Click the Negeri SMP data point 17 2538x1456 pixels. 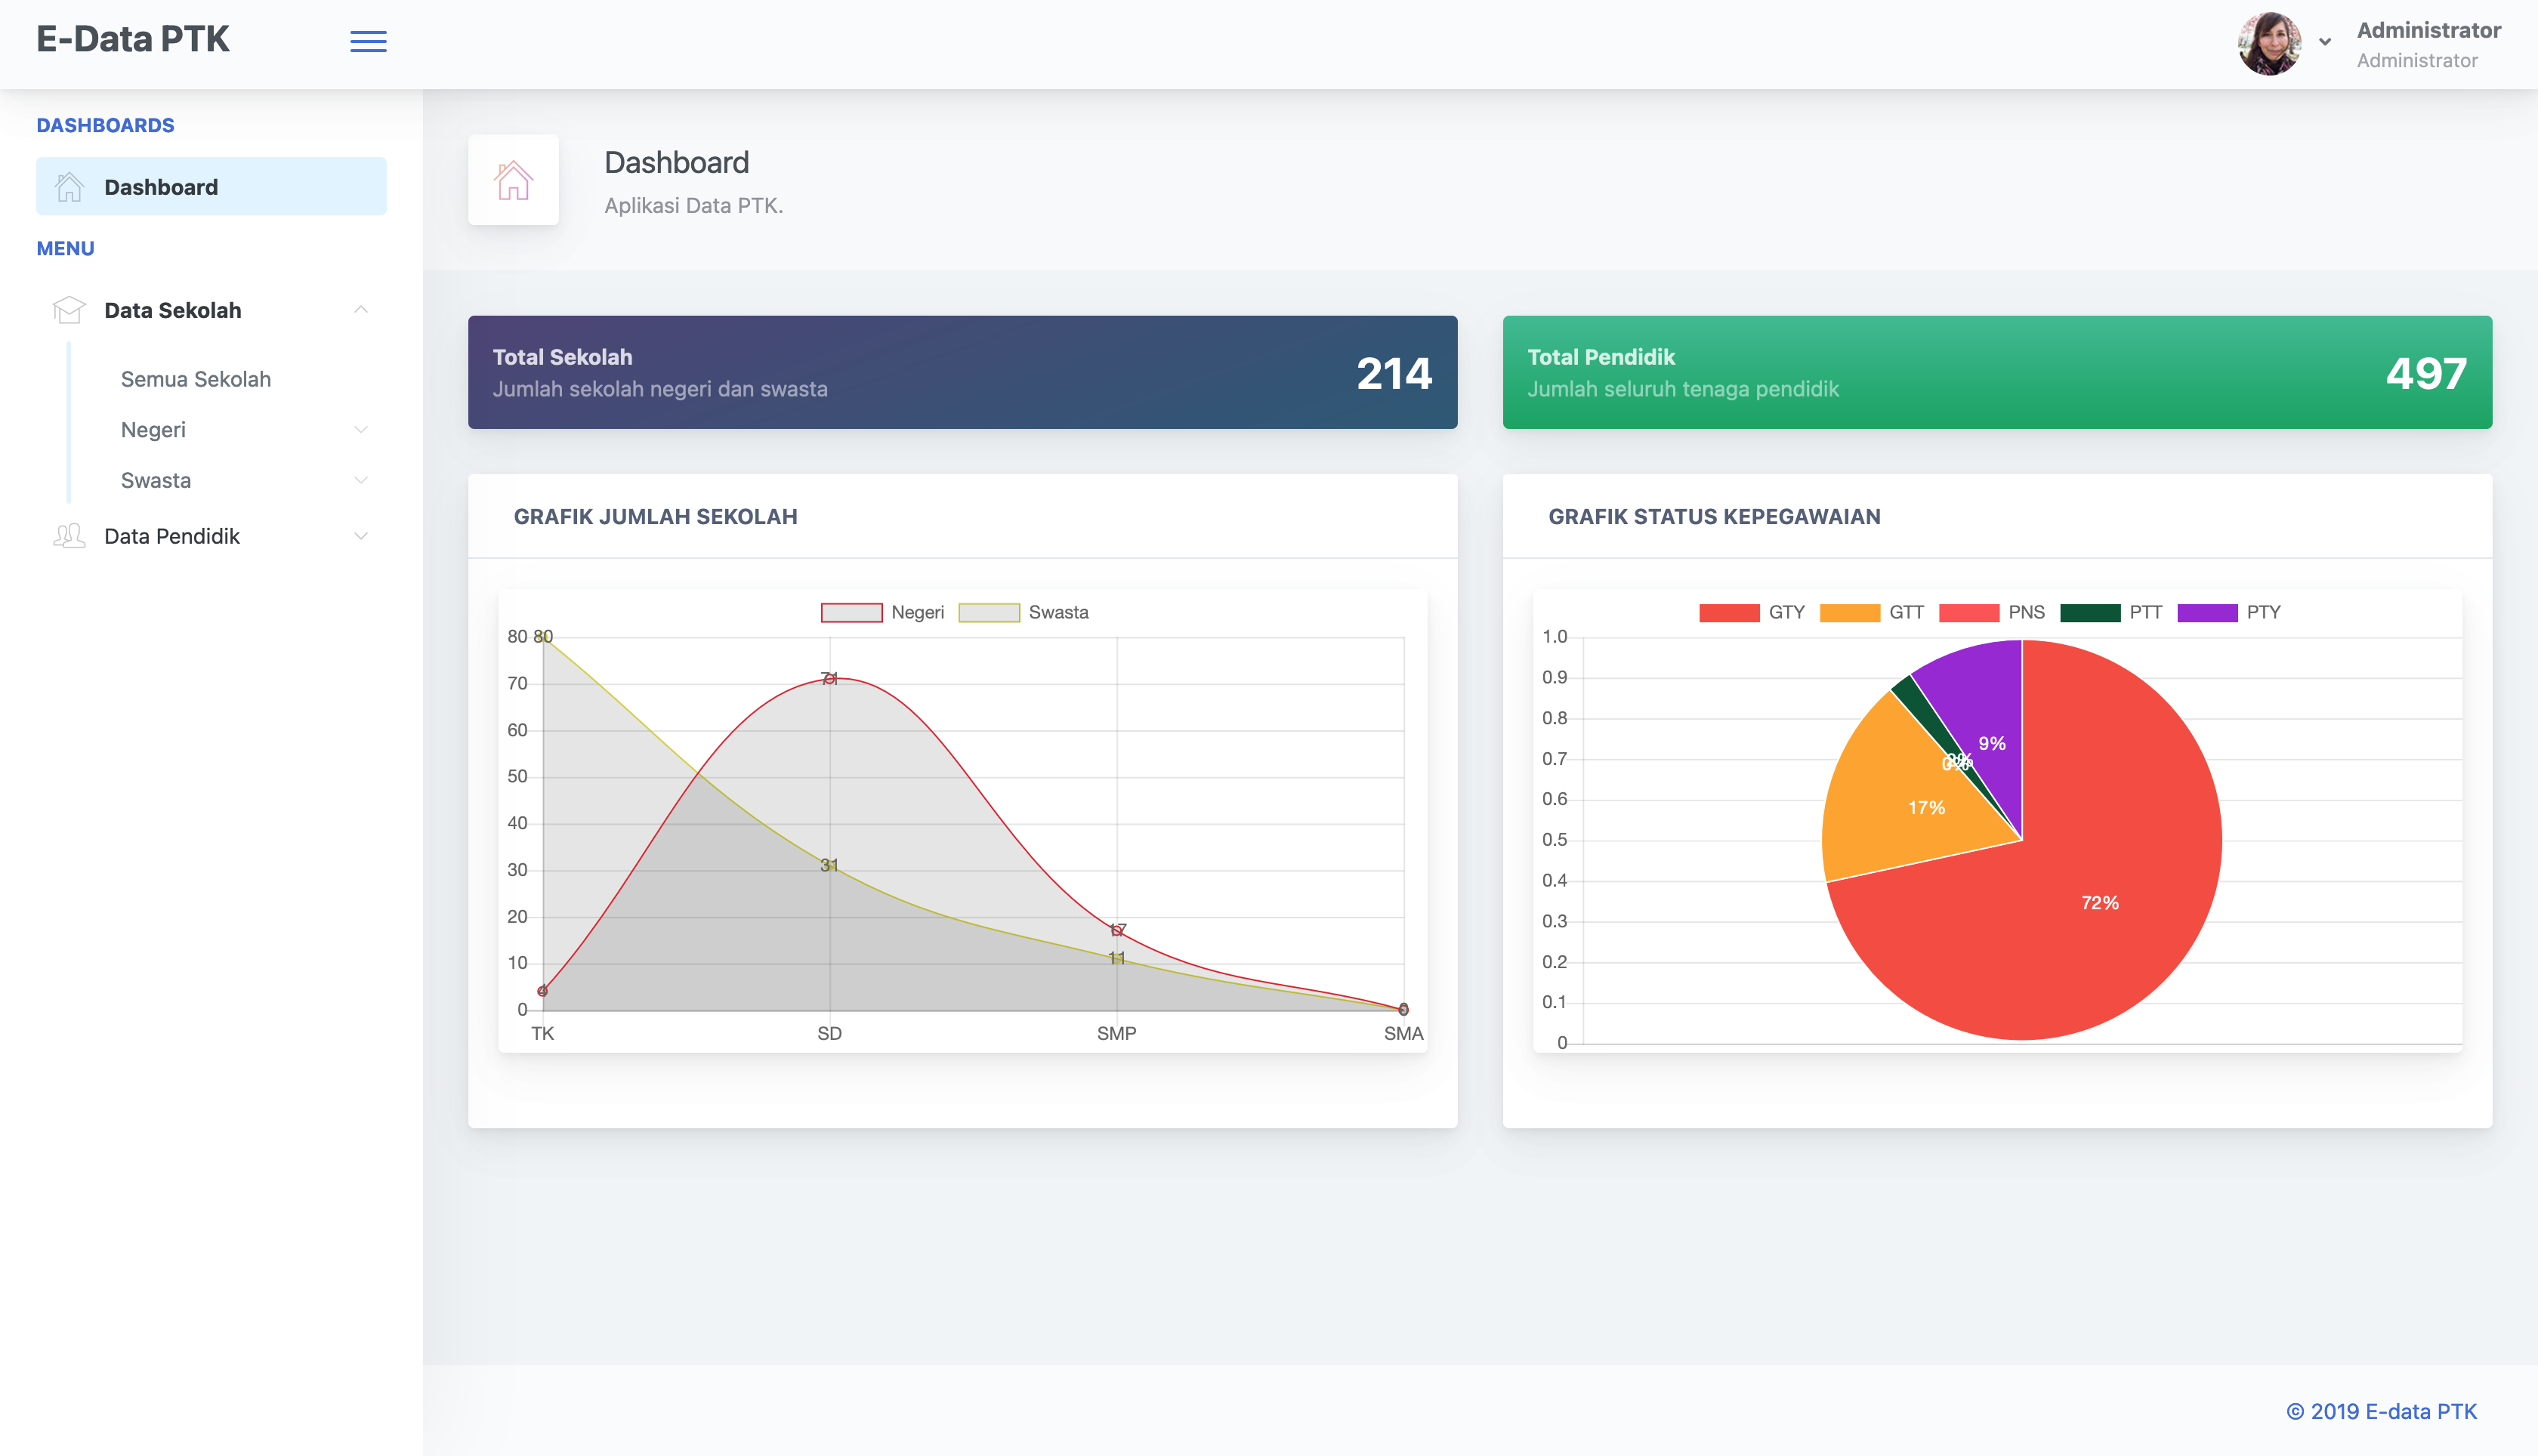tap(1117, 930)
